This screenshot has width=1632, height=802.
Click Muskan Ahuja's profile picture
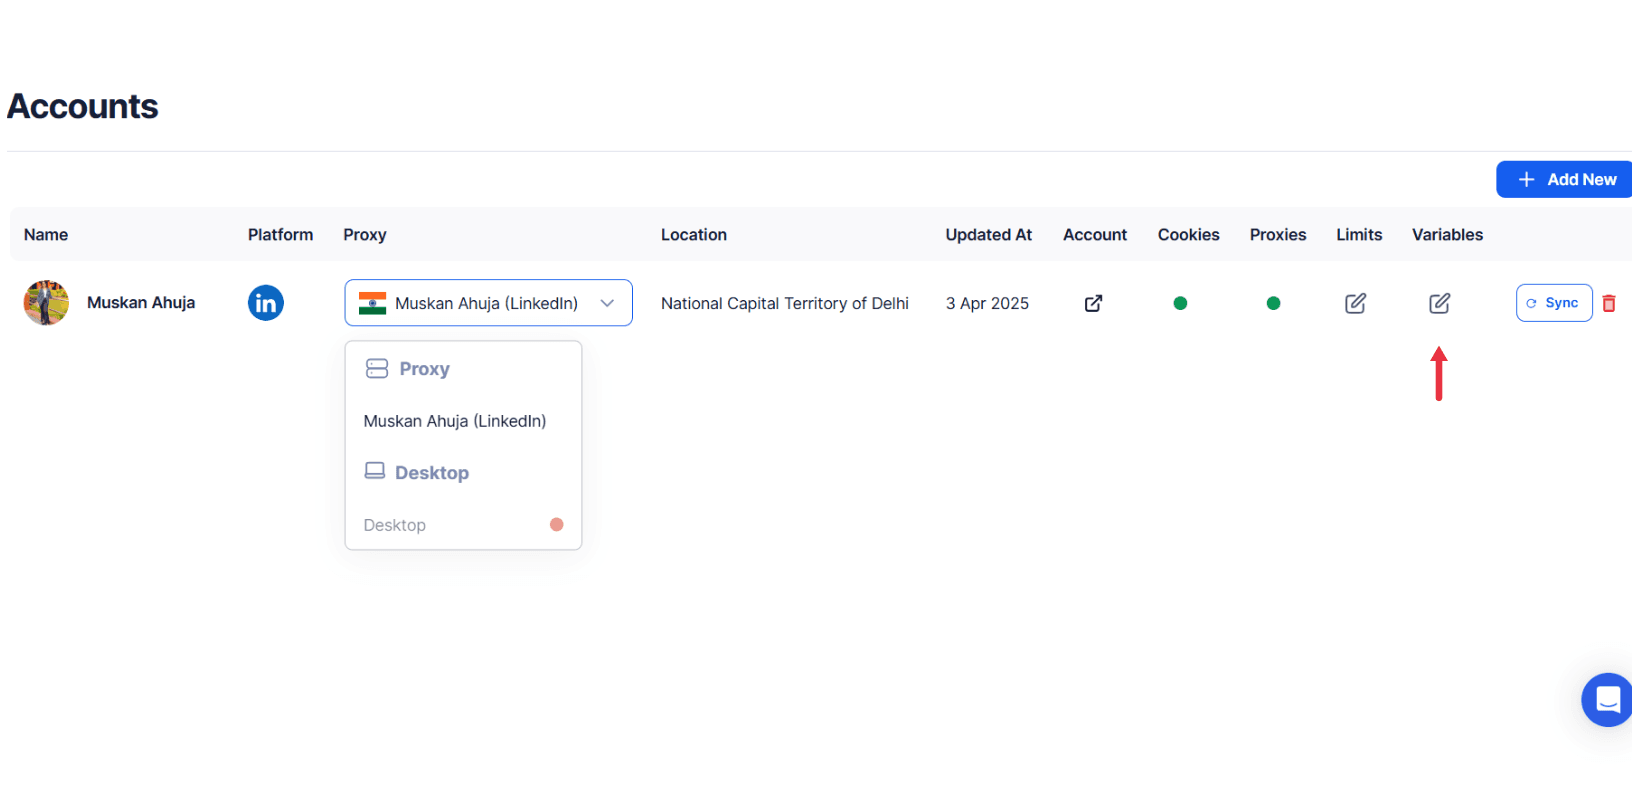point(46,303)
